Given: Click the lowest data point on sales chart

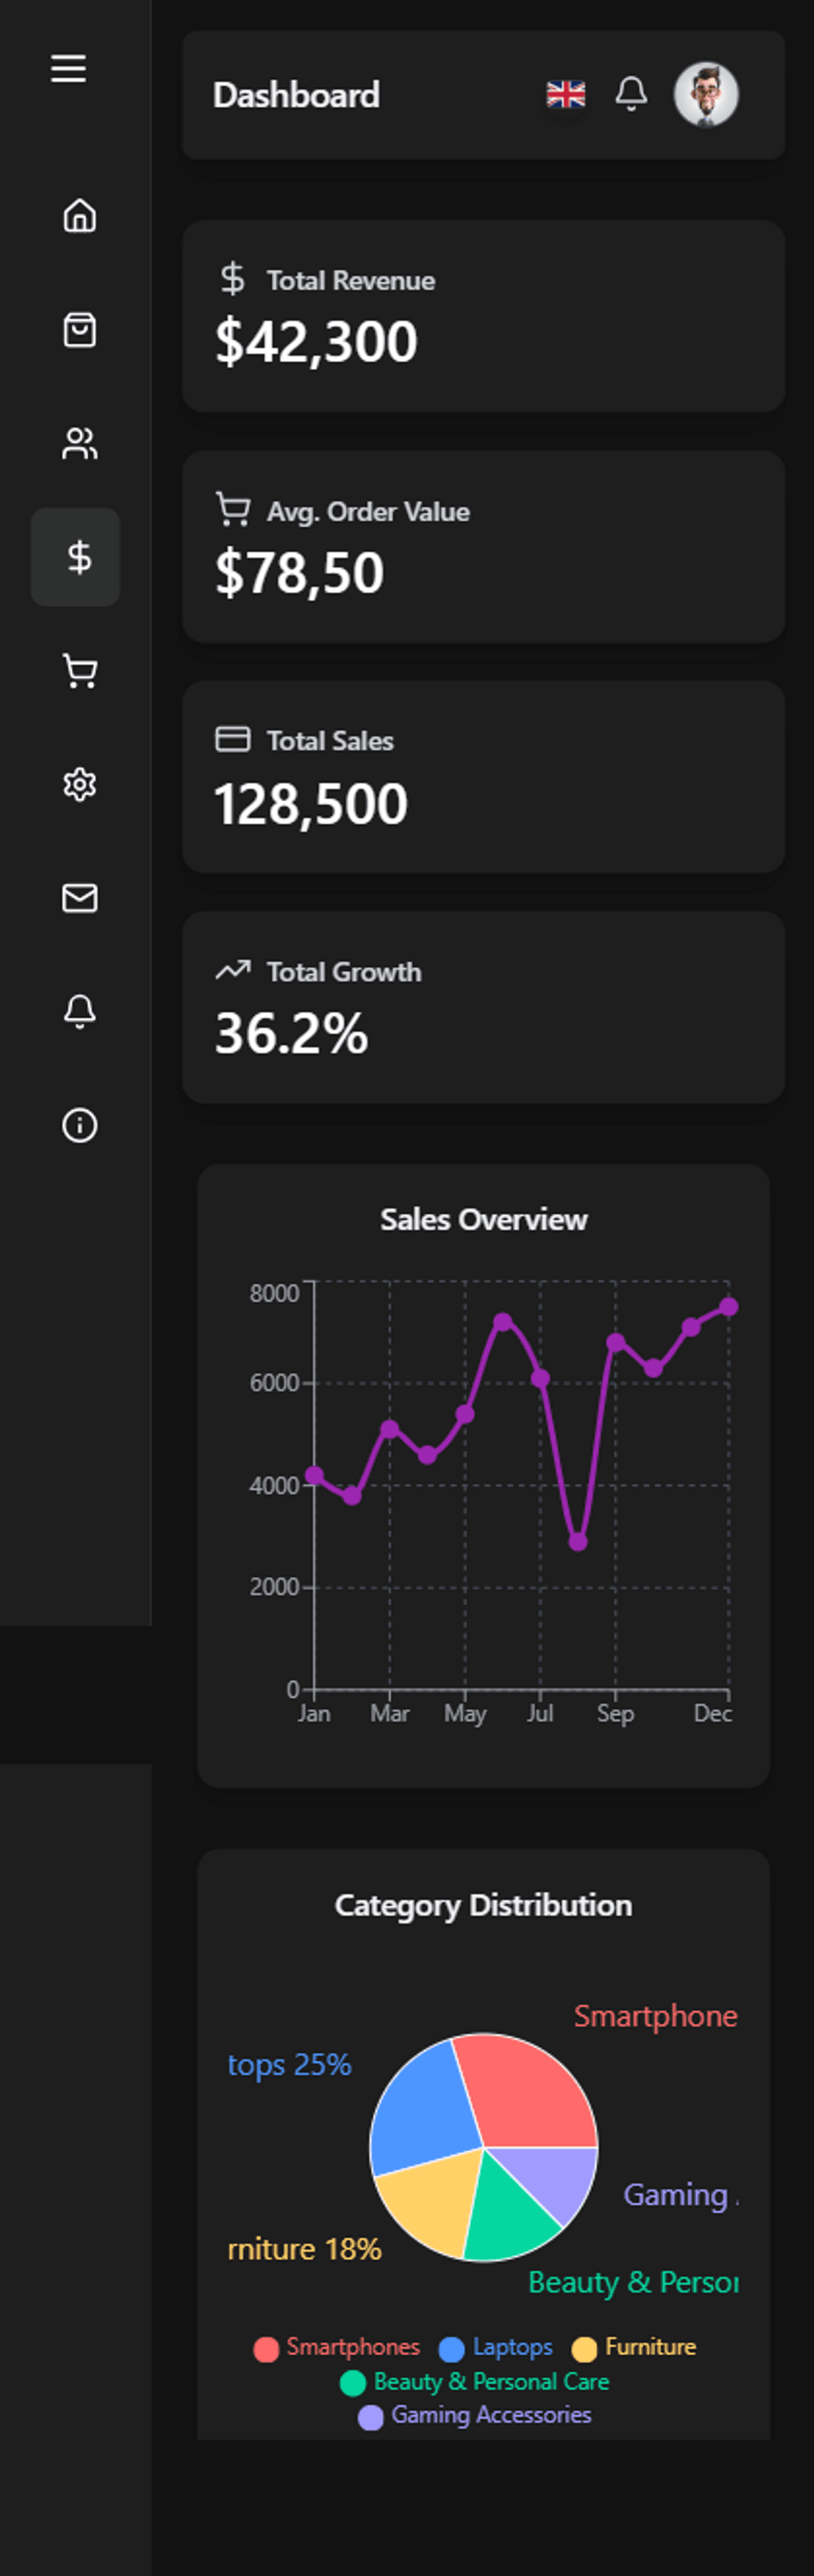Looking at the screenshot, I should click(578, 1542).
